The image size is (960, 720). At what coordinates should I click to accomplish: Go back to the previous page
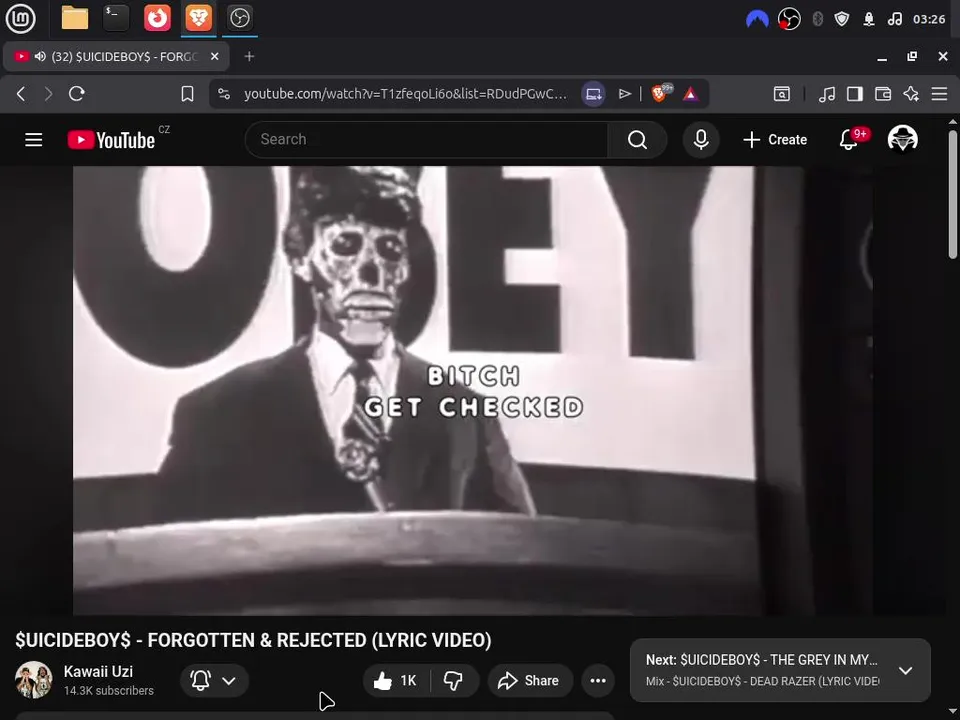tap(21, 94)
